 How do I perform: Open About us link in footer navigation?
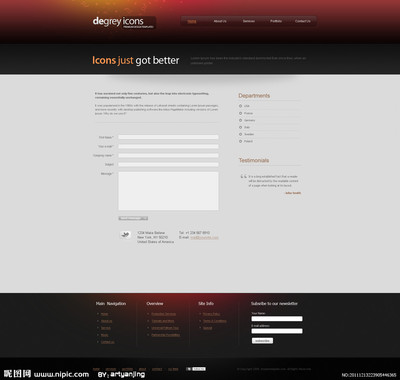point(106,321)
